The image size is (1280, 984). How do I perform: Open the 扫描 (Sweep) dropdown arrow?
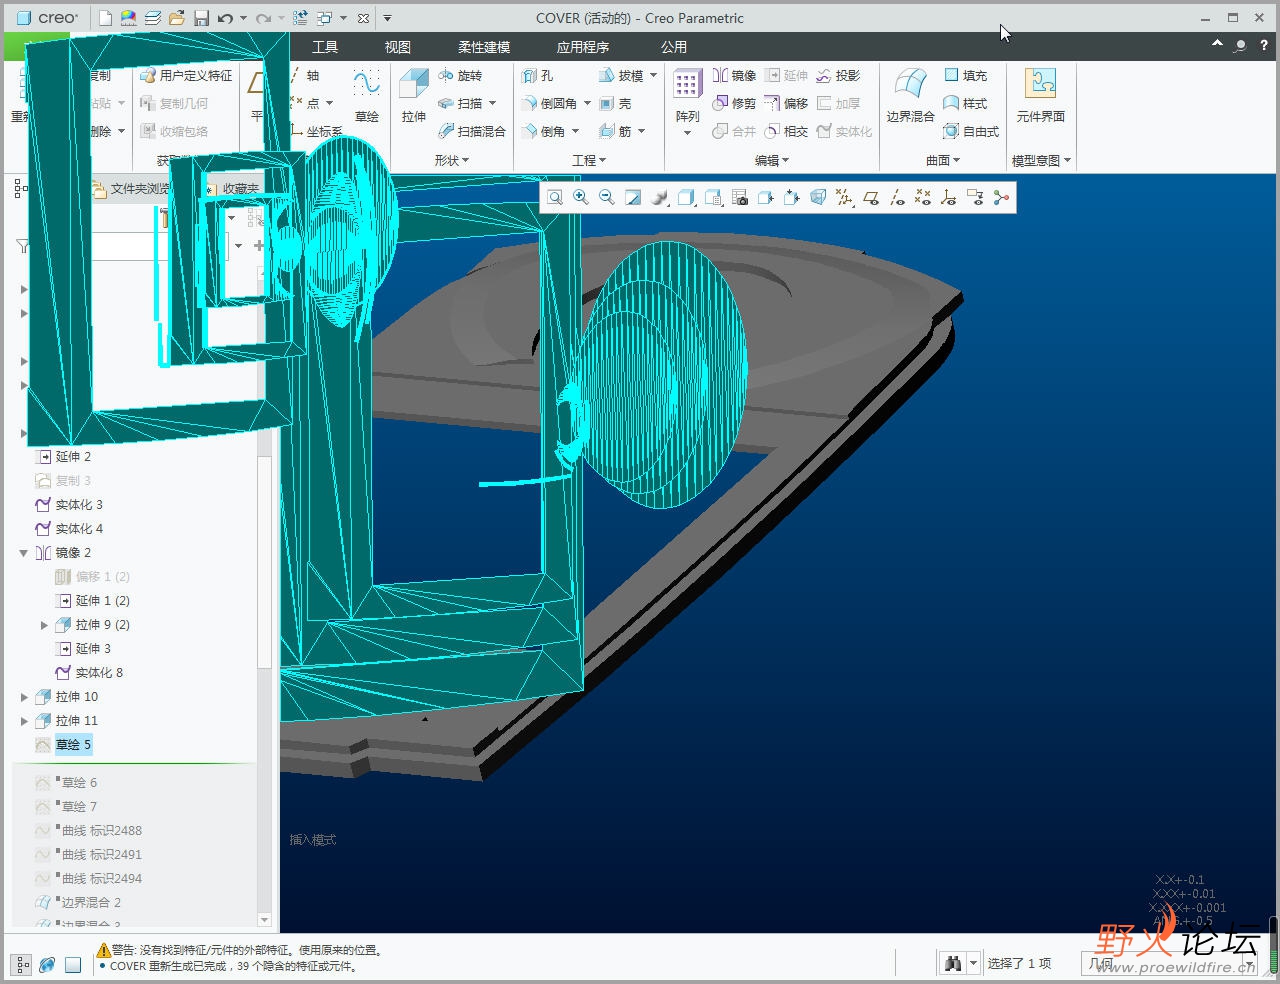[493, 103]
